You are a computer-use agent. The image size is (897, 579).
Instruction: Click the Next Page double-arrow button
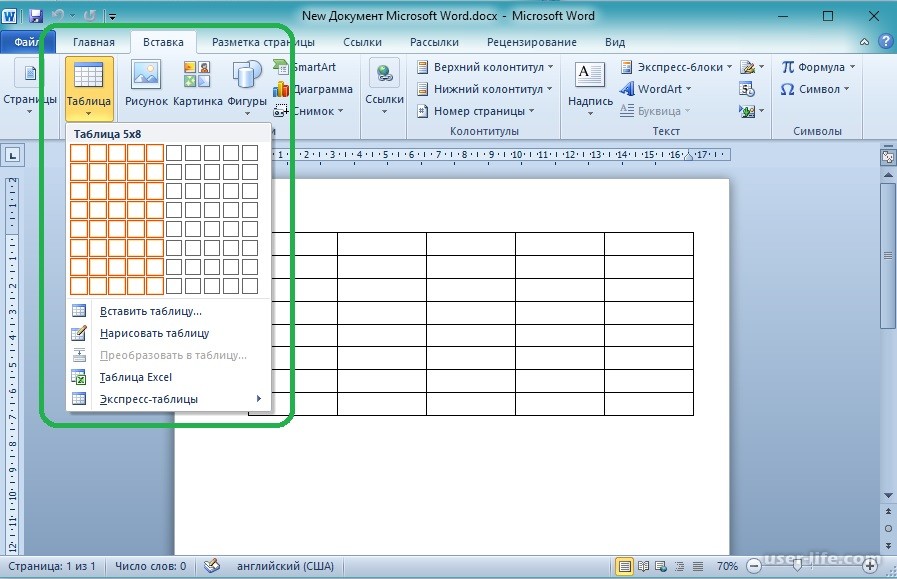[x=888, y=545]
